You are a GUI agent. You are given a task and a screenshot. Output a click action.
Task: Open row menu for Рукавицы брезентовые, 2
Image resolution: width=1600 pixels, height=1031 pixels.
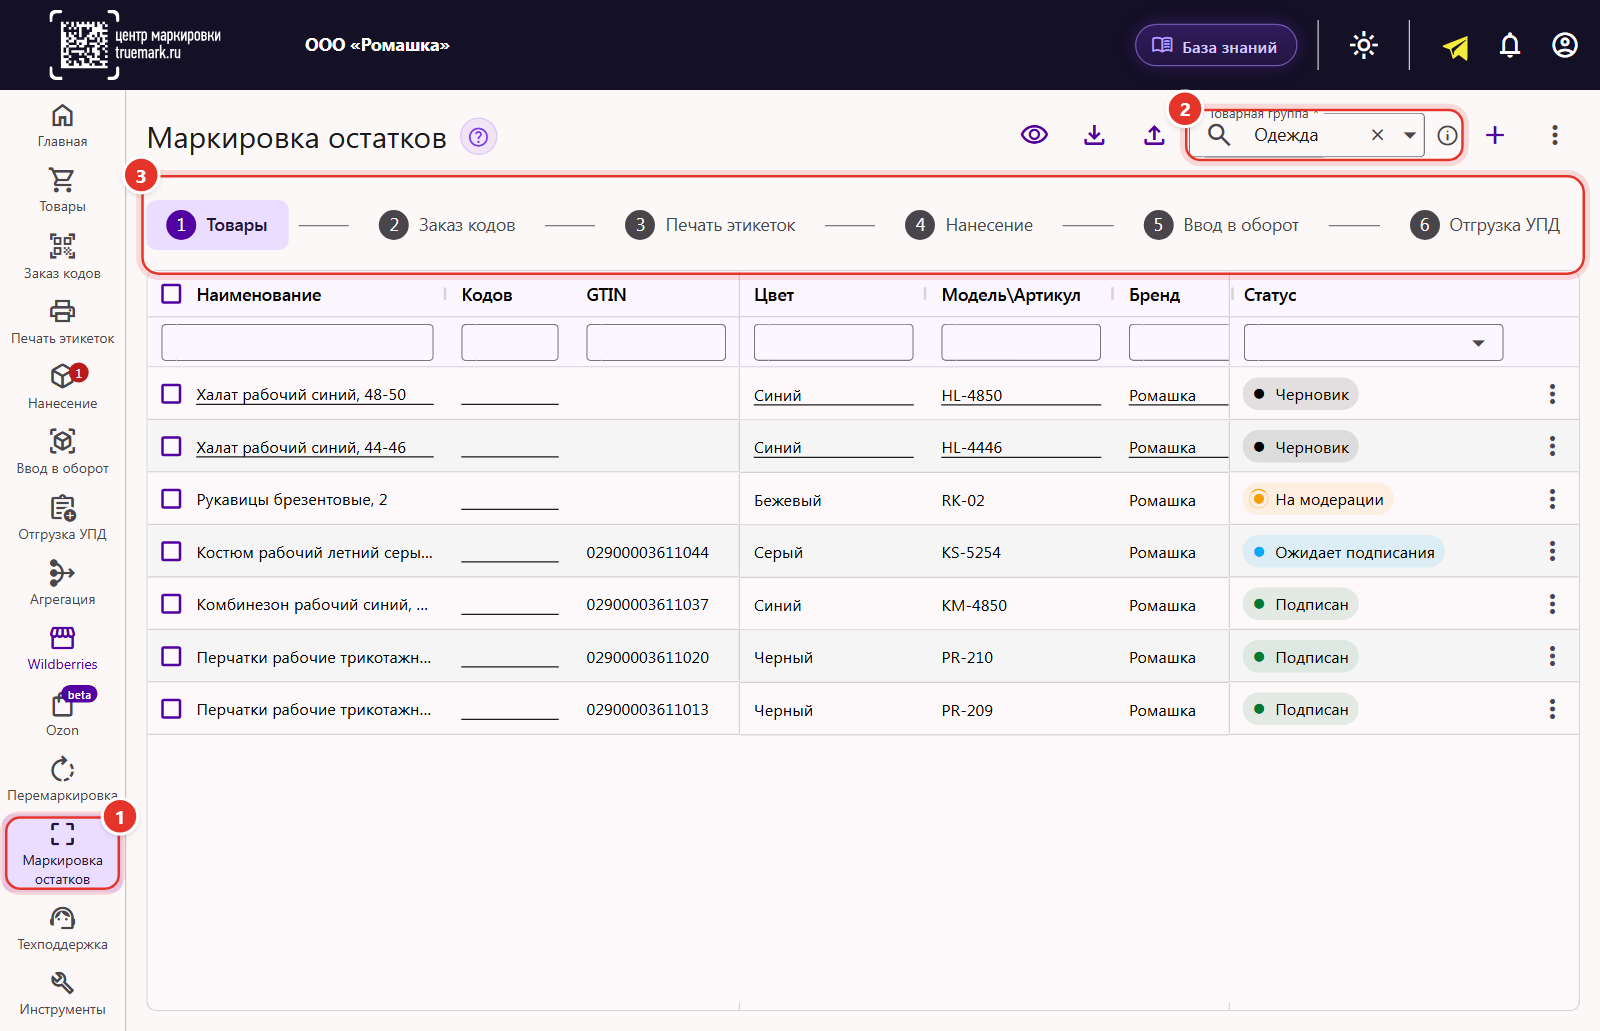click(1552, 499)
